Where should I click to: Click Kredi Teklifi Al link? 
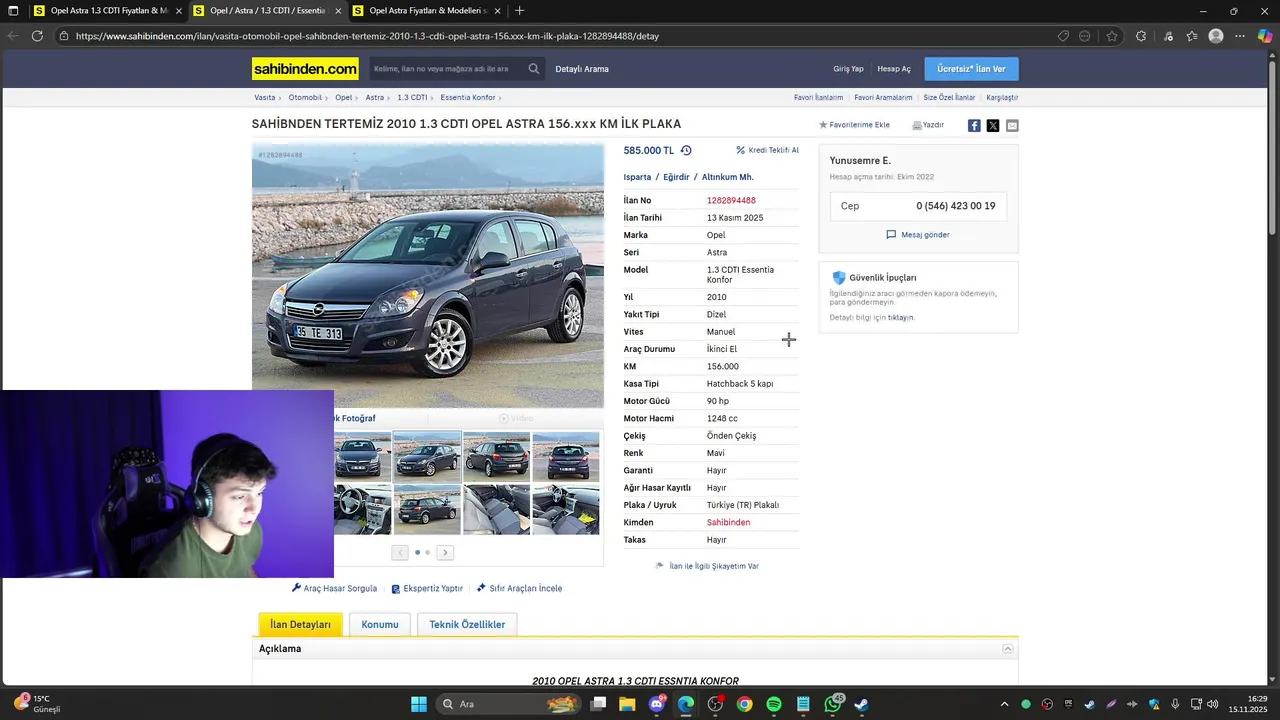(x=767, y=150)
